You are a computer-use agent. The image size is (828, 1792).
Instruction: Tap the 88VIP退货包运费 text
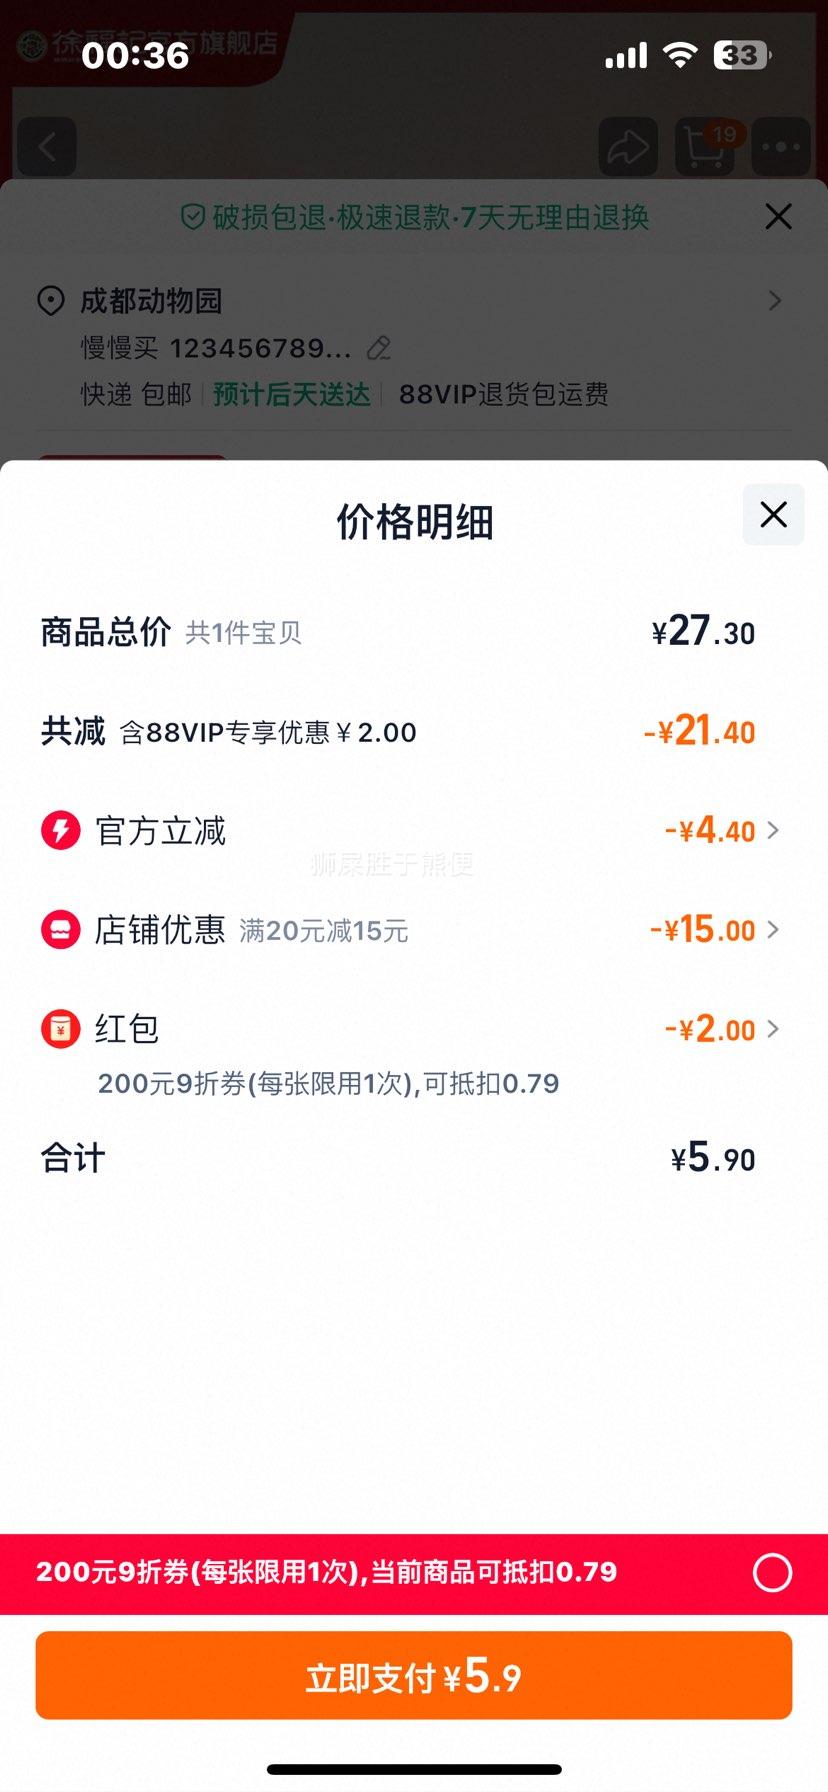pos(503,394)
